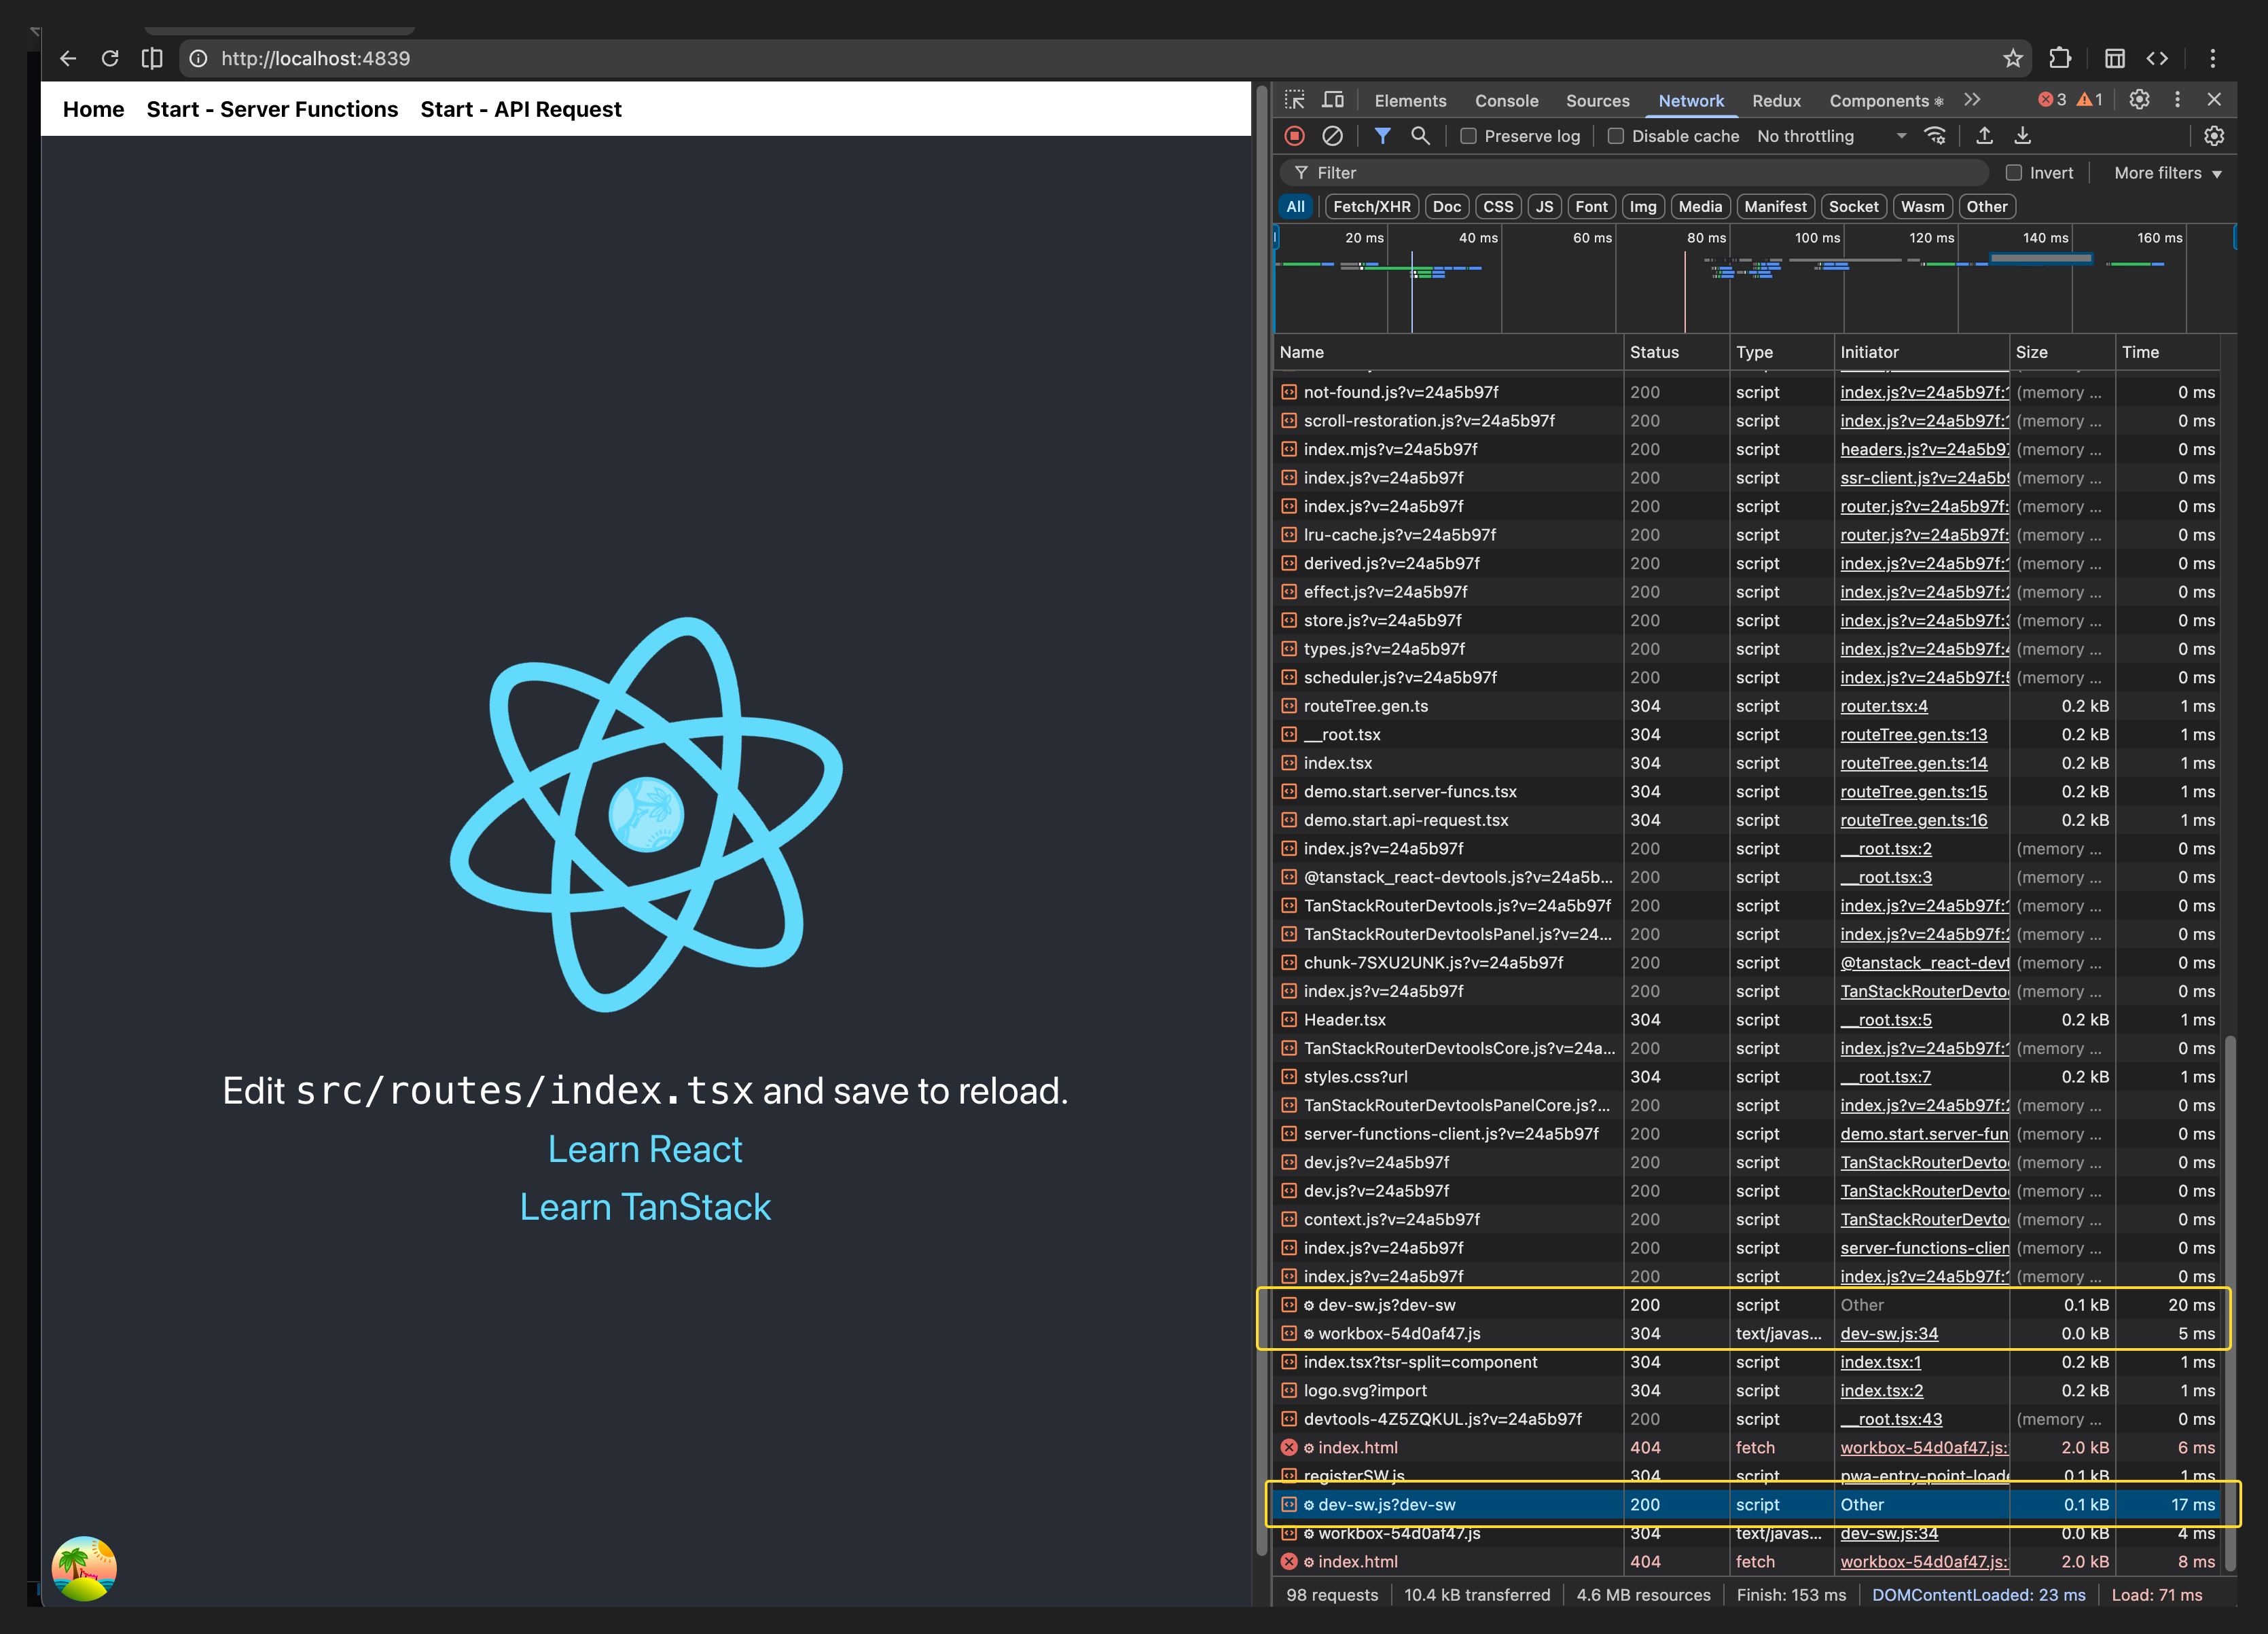
Task: Show more DevTools tabs with chevrons
Action: pyautogui.click(x=1971, y=100)
